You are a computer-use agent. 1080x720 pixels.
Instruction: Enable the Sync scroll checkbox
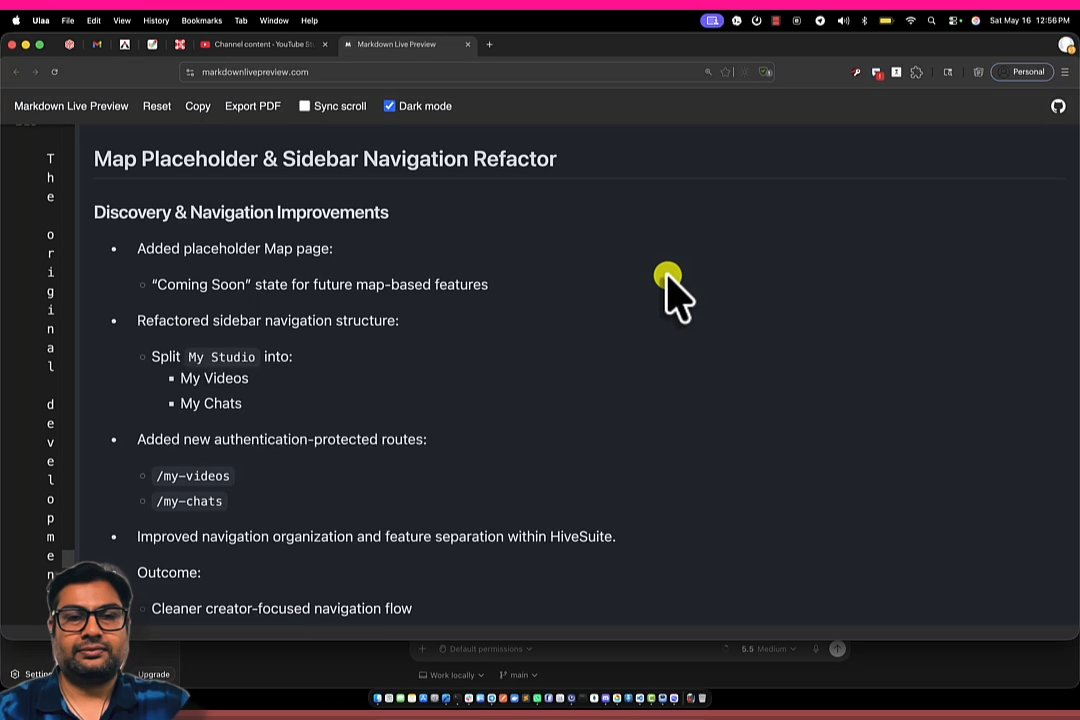[304, 106]
